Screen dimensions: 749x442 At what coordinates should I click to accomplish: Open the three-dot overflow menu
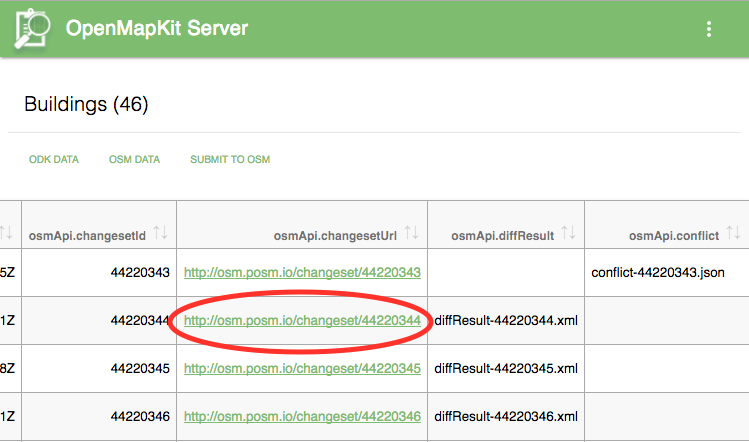tap(709, 29)
